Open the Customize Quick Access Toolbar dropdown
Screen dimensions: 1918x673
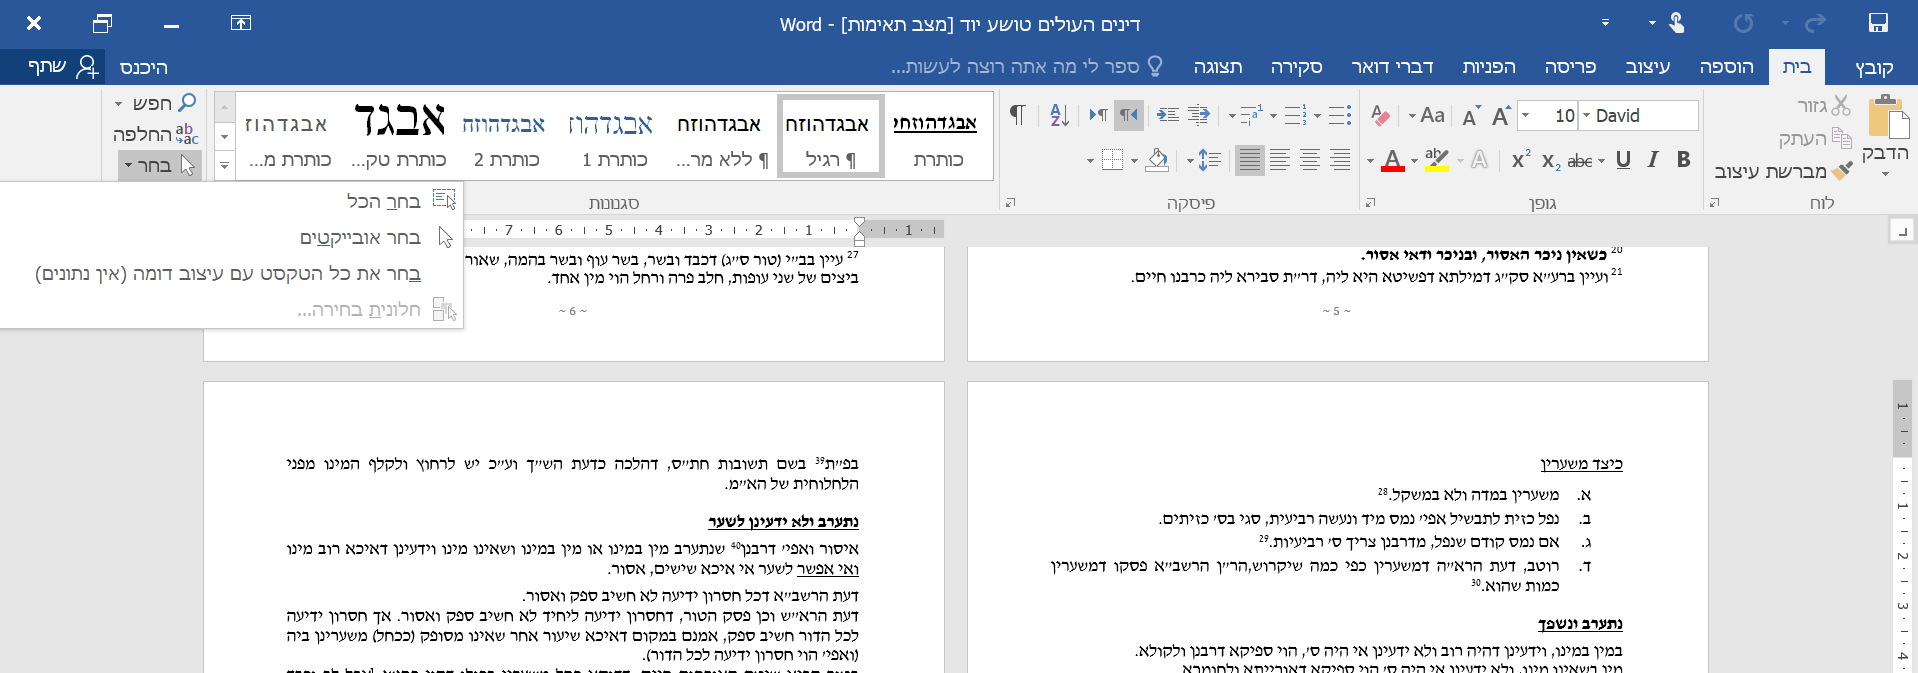(1605, 23)
